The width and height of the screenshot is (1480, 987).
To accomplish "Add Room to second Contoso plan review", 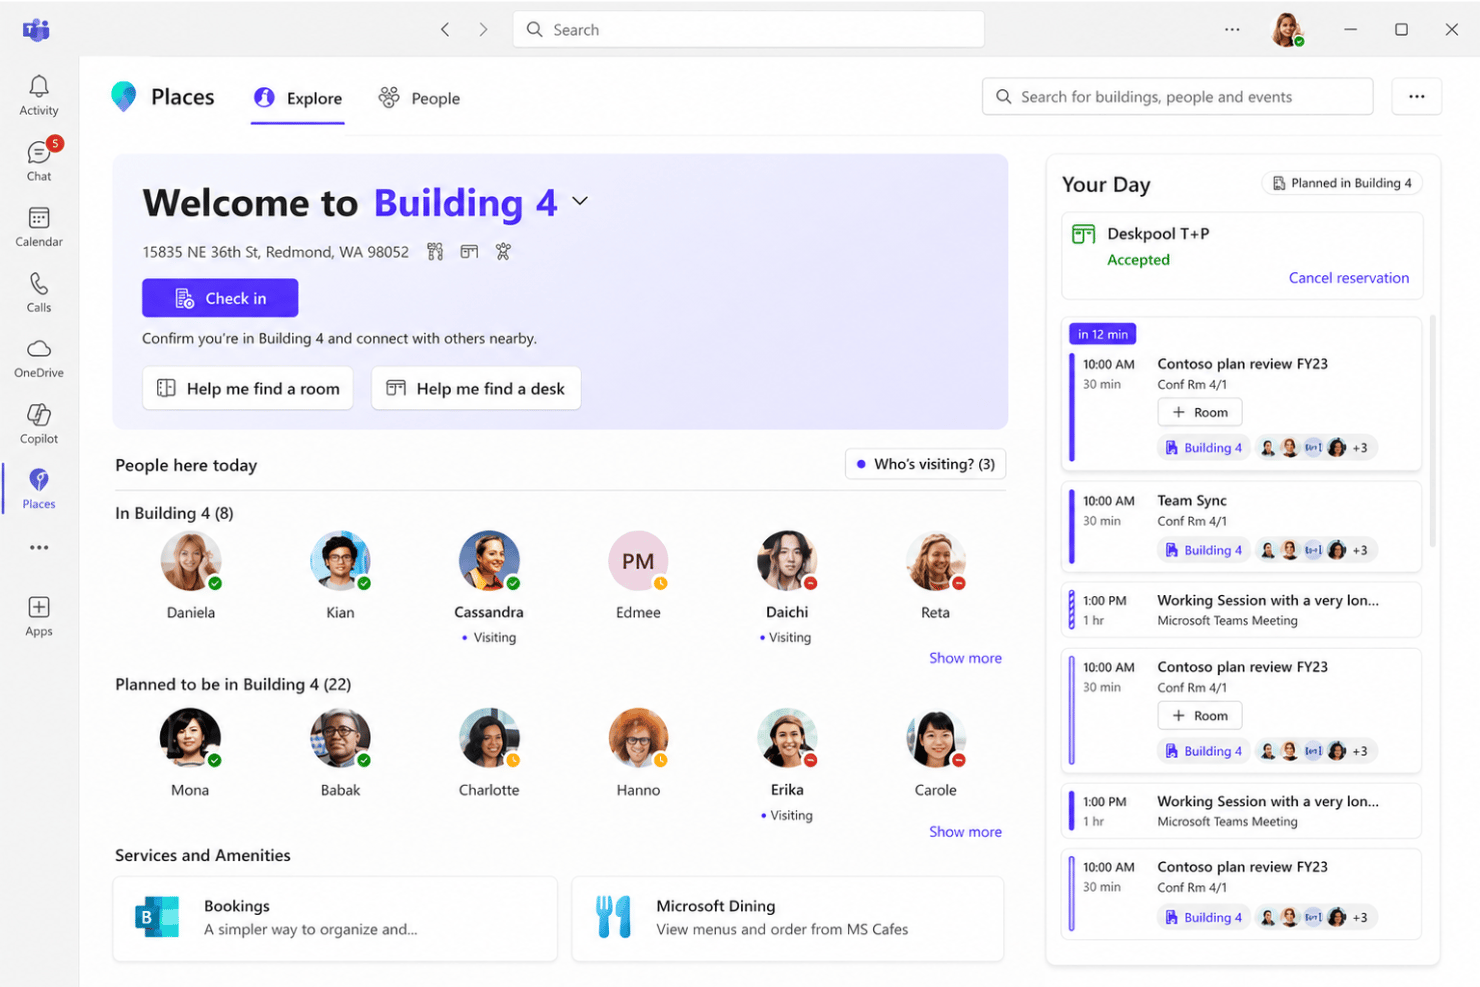I will (1200, 716).
